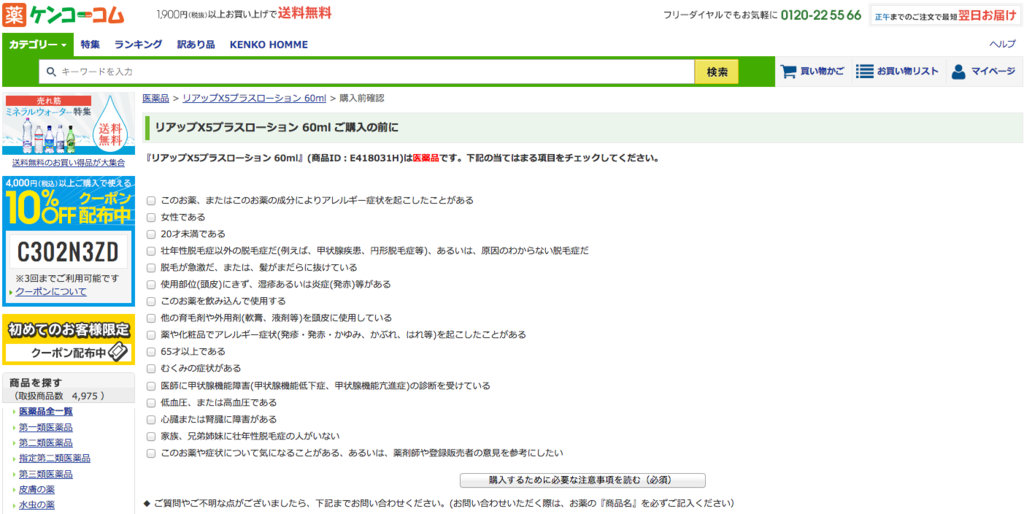This screenshot has width=1024, height=514.
Task: Open the お買い物リスト list icon
Action: 865,71
